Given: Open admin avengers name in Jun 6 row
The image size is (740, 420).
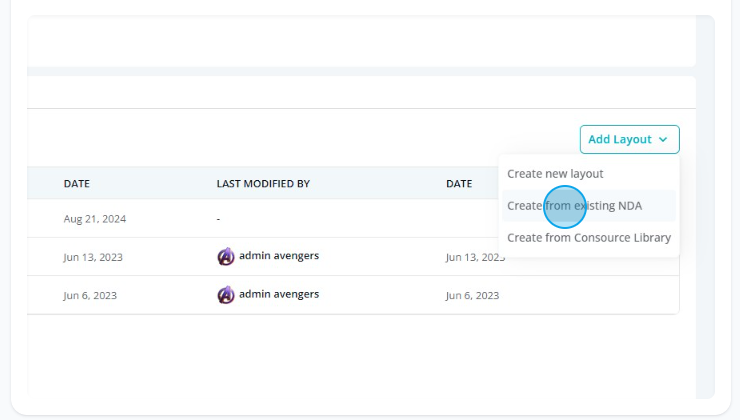Looking at the screenshot, I should (279, 294).
